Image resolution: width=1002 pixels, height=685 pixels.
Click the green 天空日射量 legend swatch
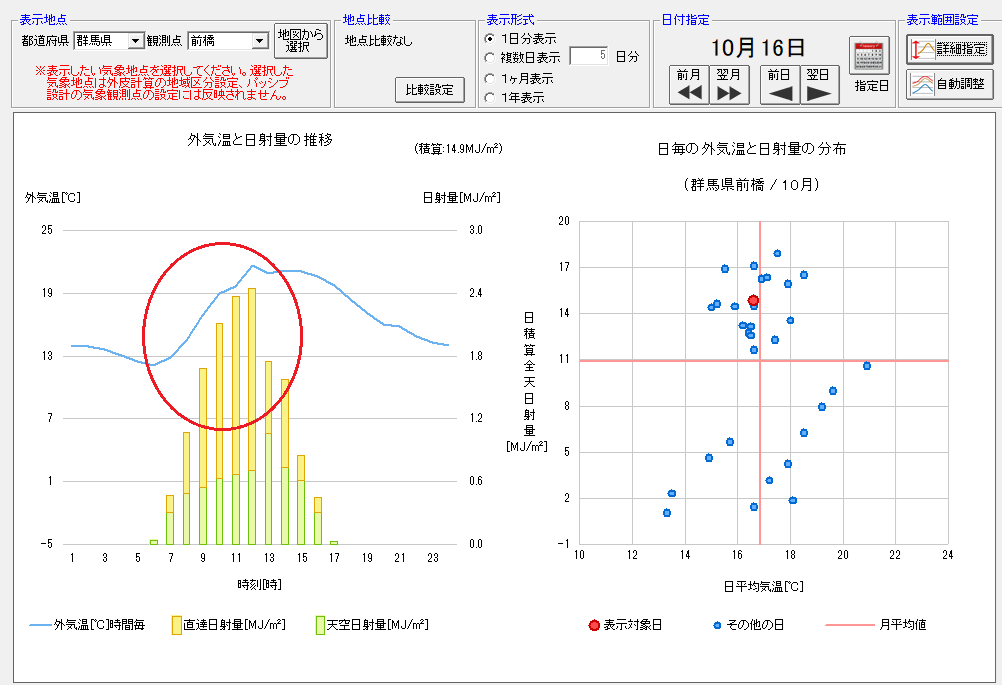click(x=321, y=625)
